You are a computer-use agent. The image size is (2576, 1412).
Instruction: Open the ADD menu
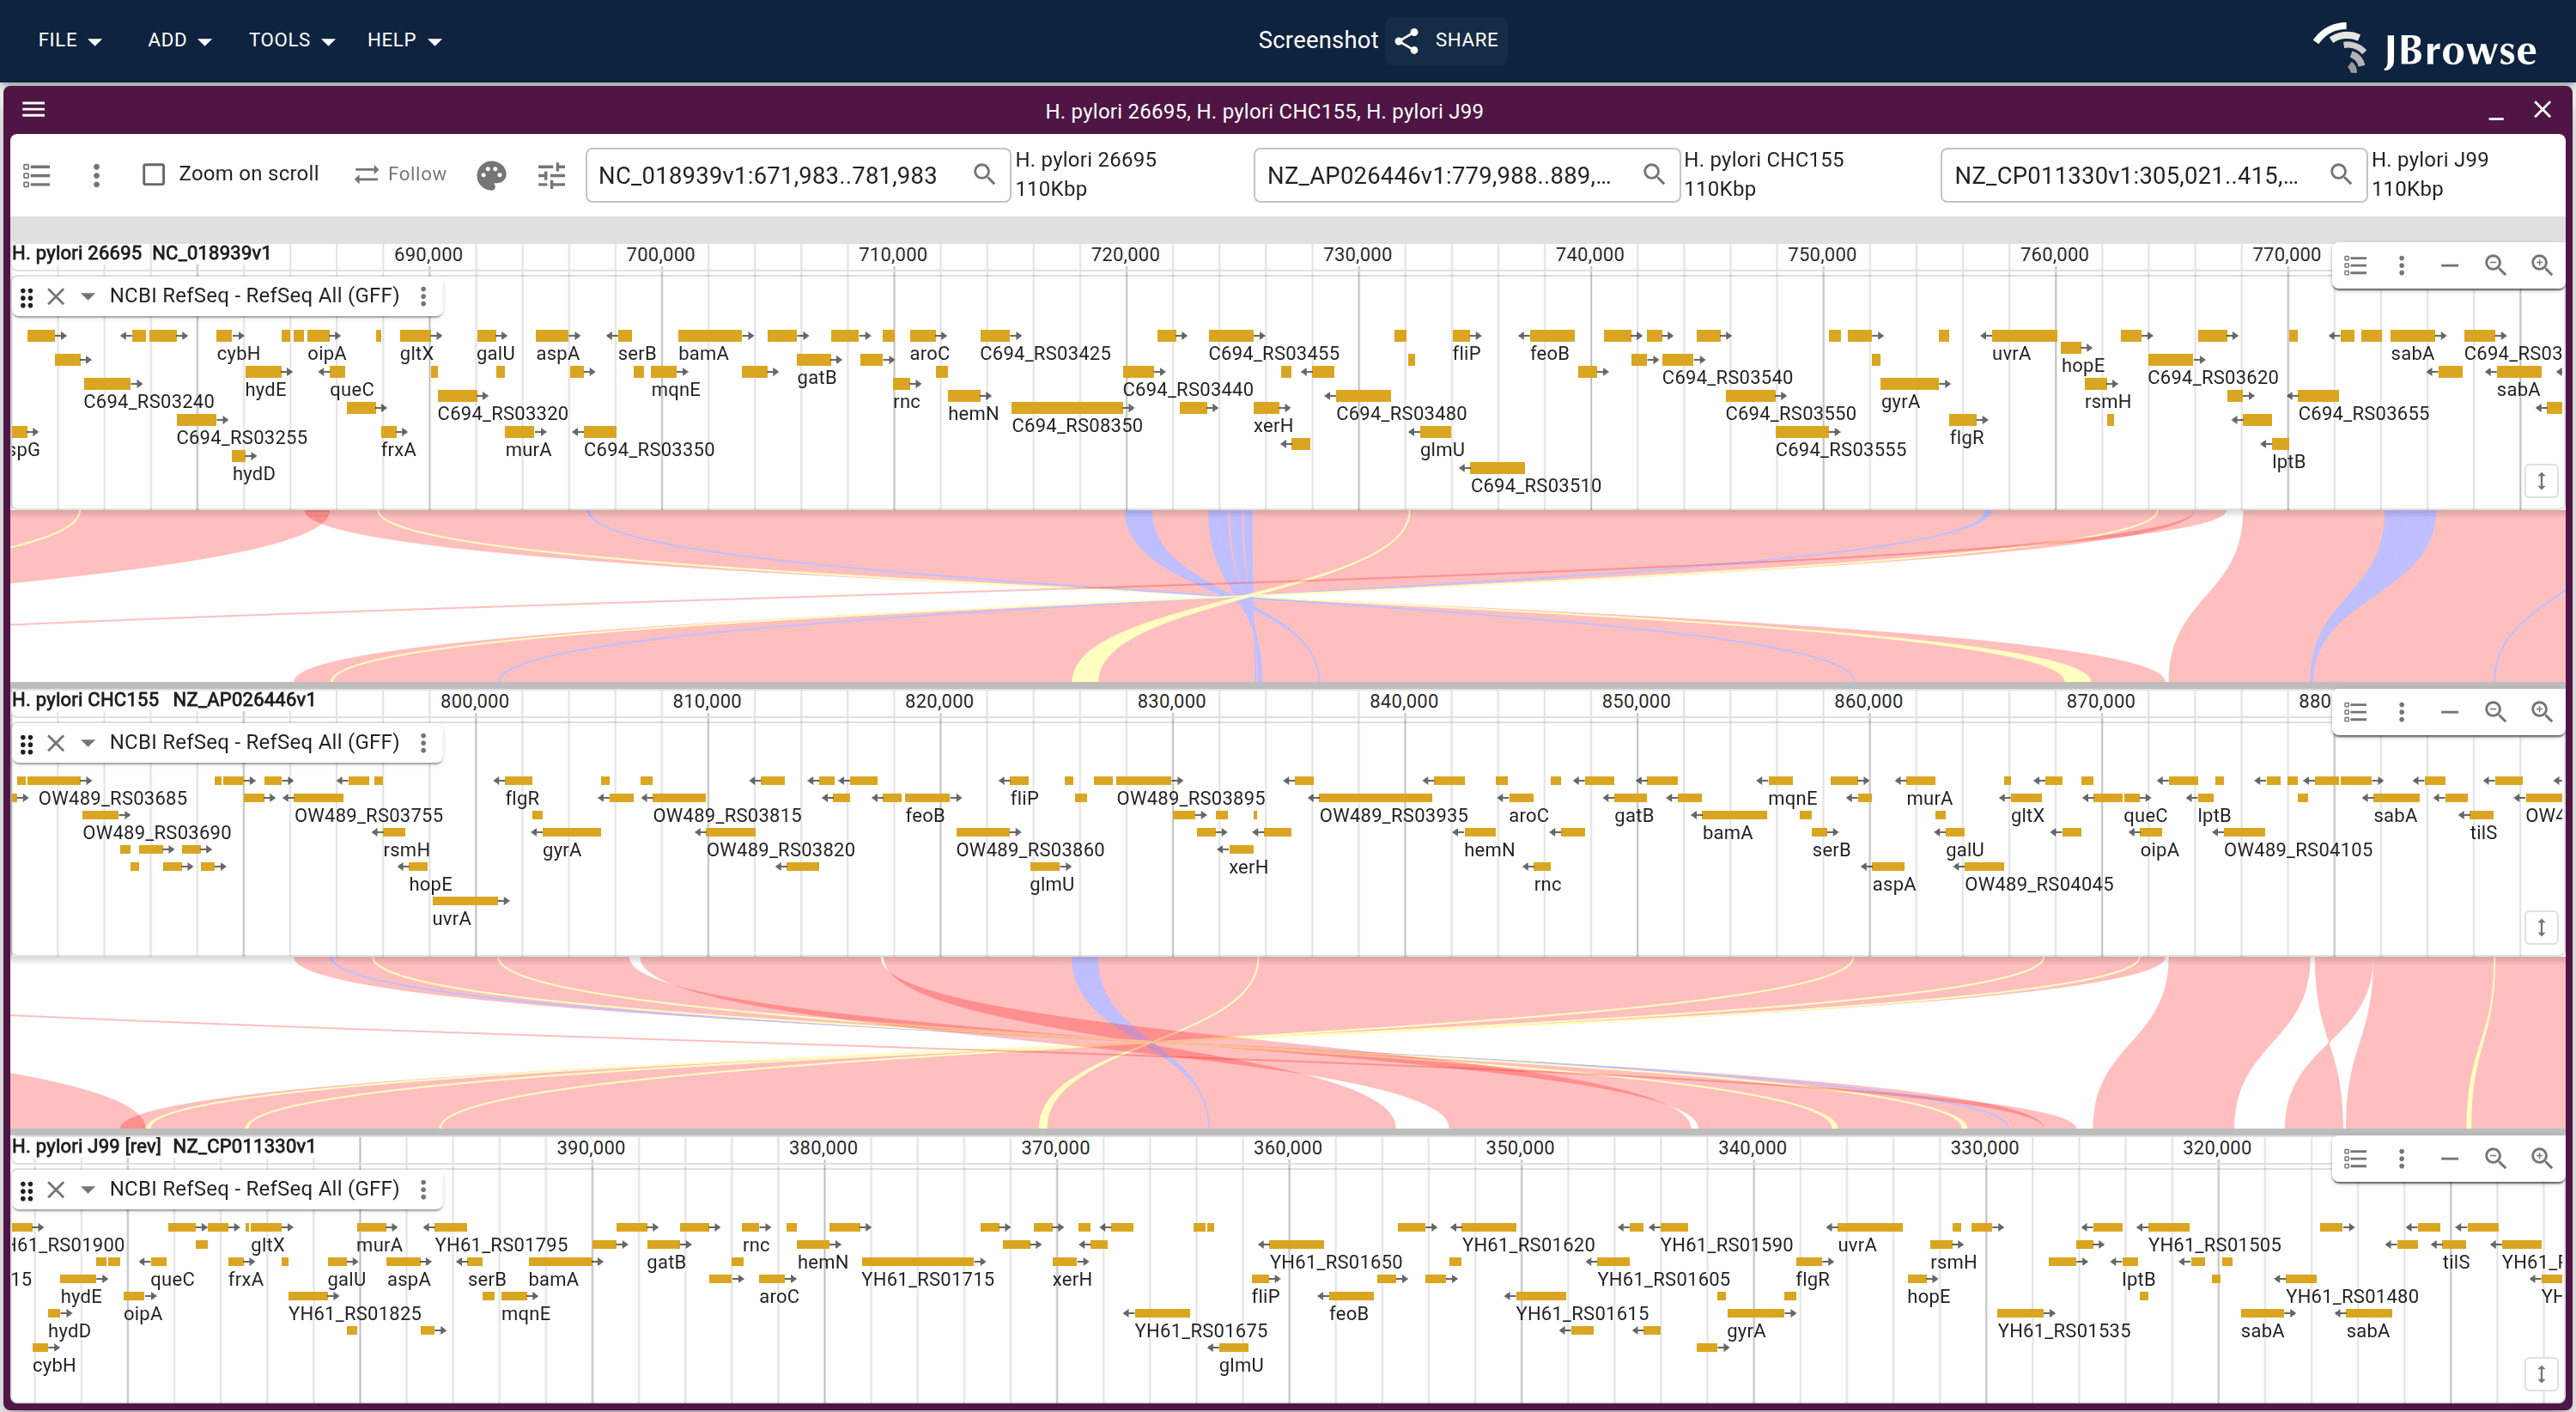179,40
